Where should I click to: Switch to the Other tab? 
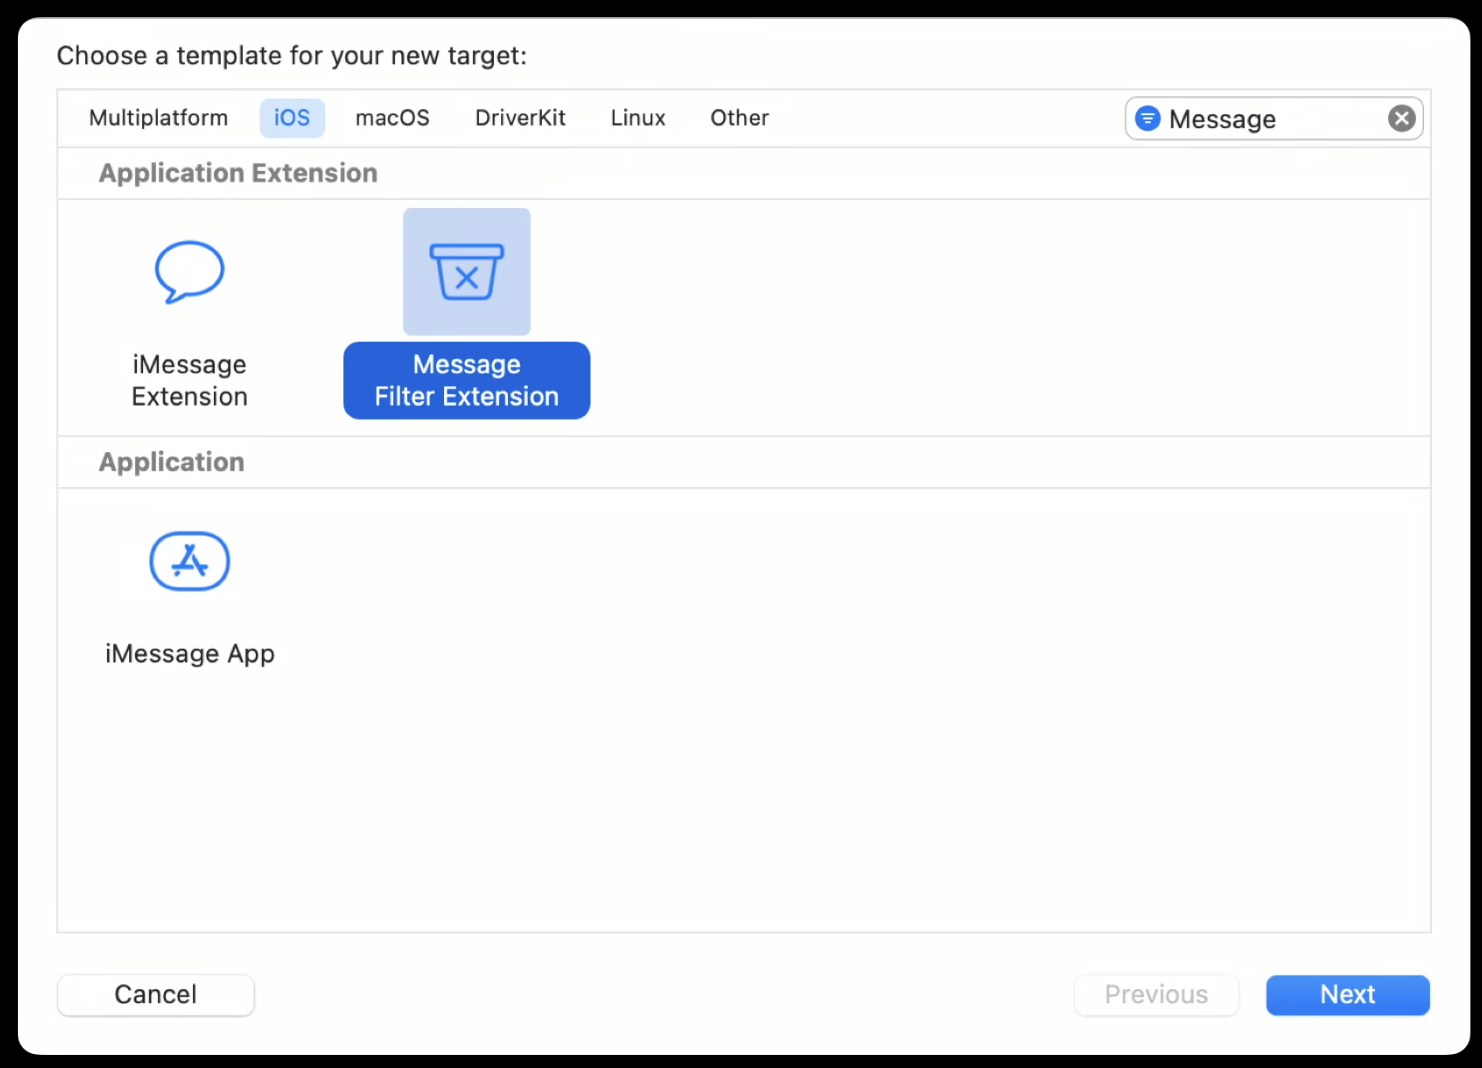(x=740, y=118)
